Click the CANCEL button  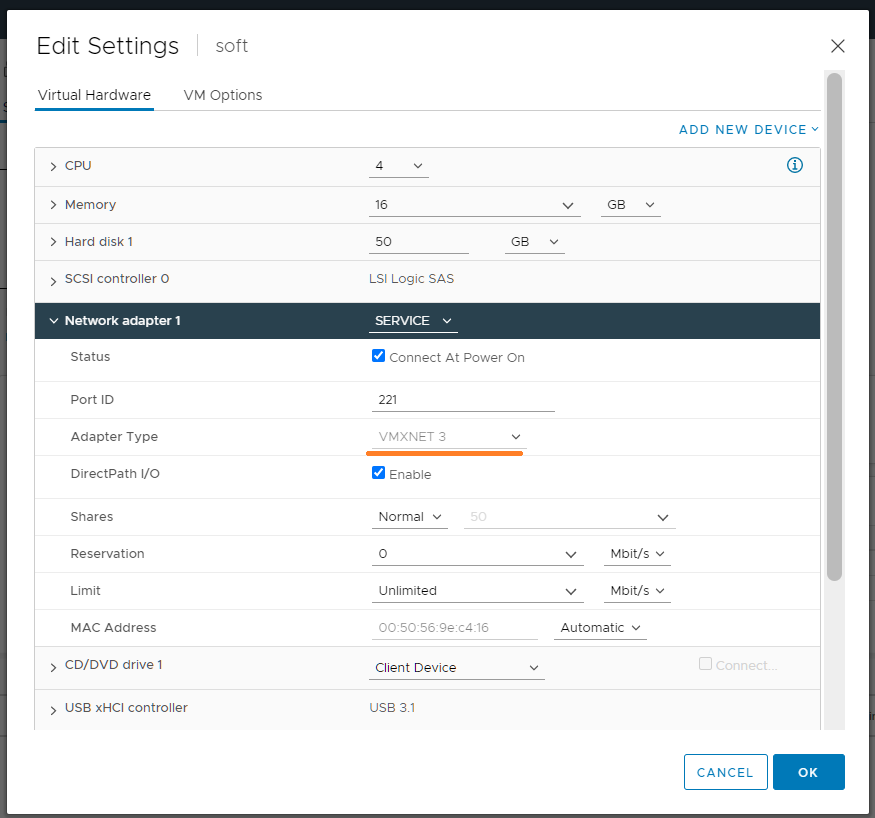point(725,772)
